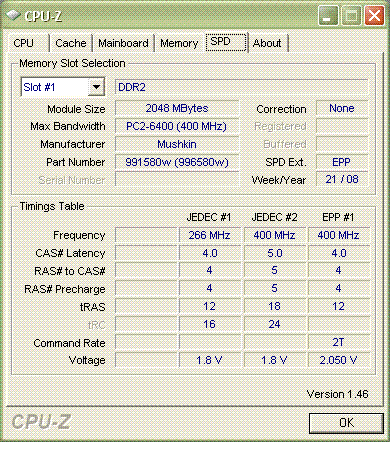Click the SPD Ext. value EPP
This screenshot has height=450, width=391.
pos(342,162)
